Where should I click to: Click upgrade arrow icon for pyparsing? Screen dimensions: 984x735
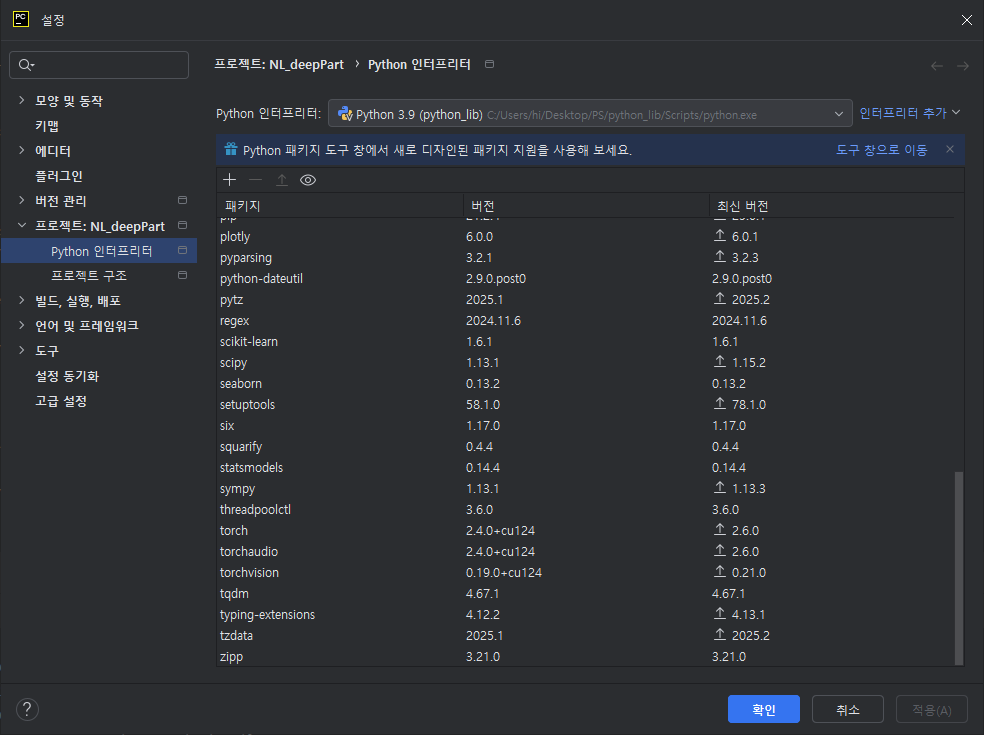point(720,257)
